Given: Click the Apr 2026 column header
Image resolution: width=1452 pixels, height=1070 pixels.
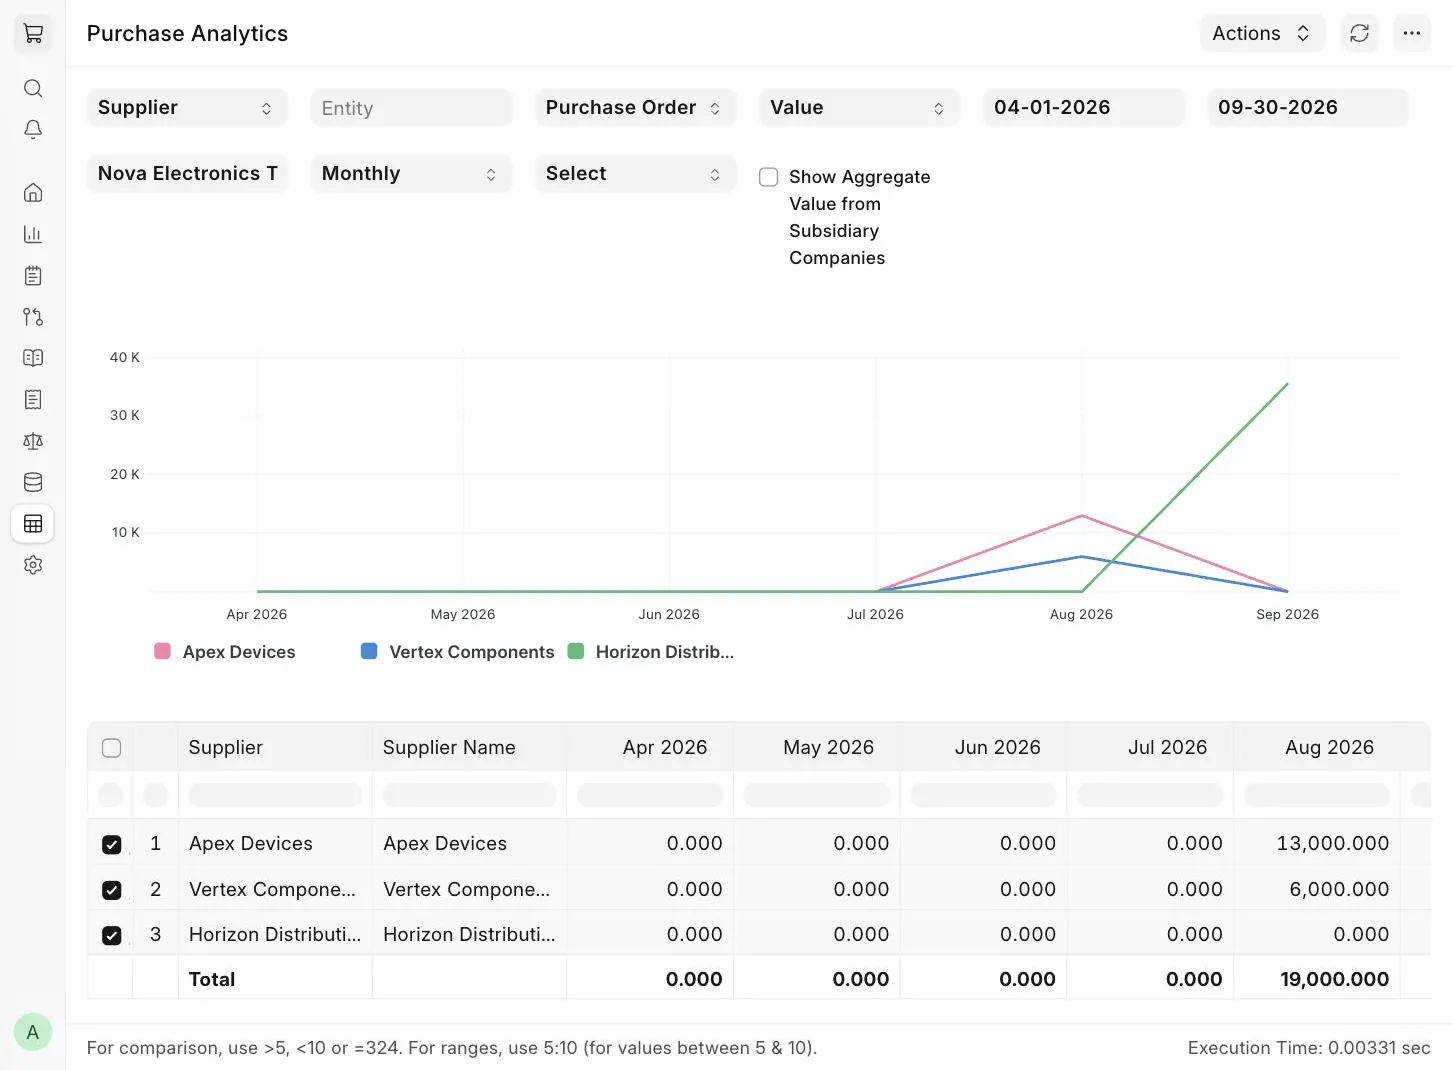Looking at the screenshot, I should tap(650, 747).
